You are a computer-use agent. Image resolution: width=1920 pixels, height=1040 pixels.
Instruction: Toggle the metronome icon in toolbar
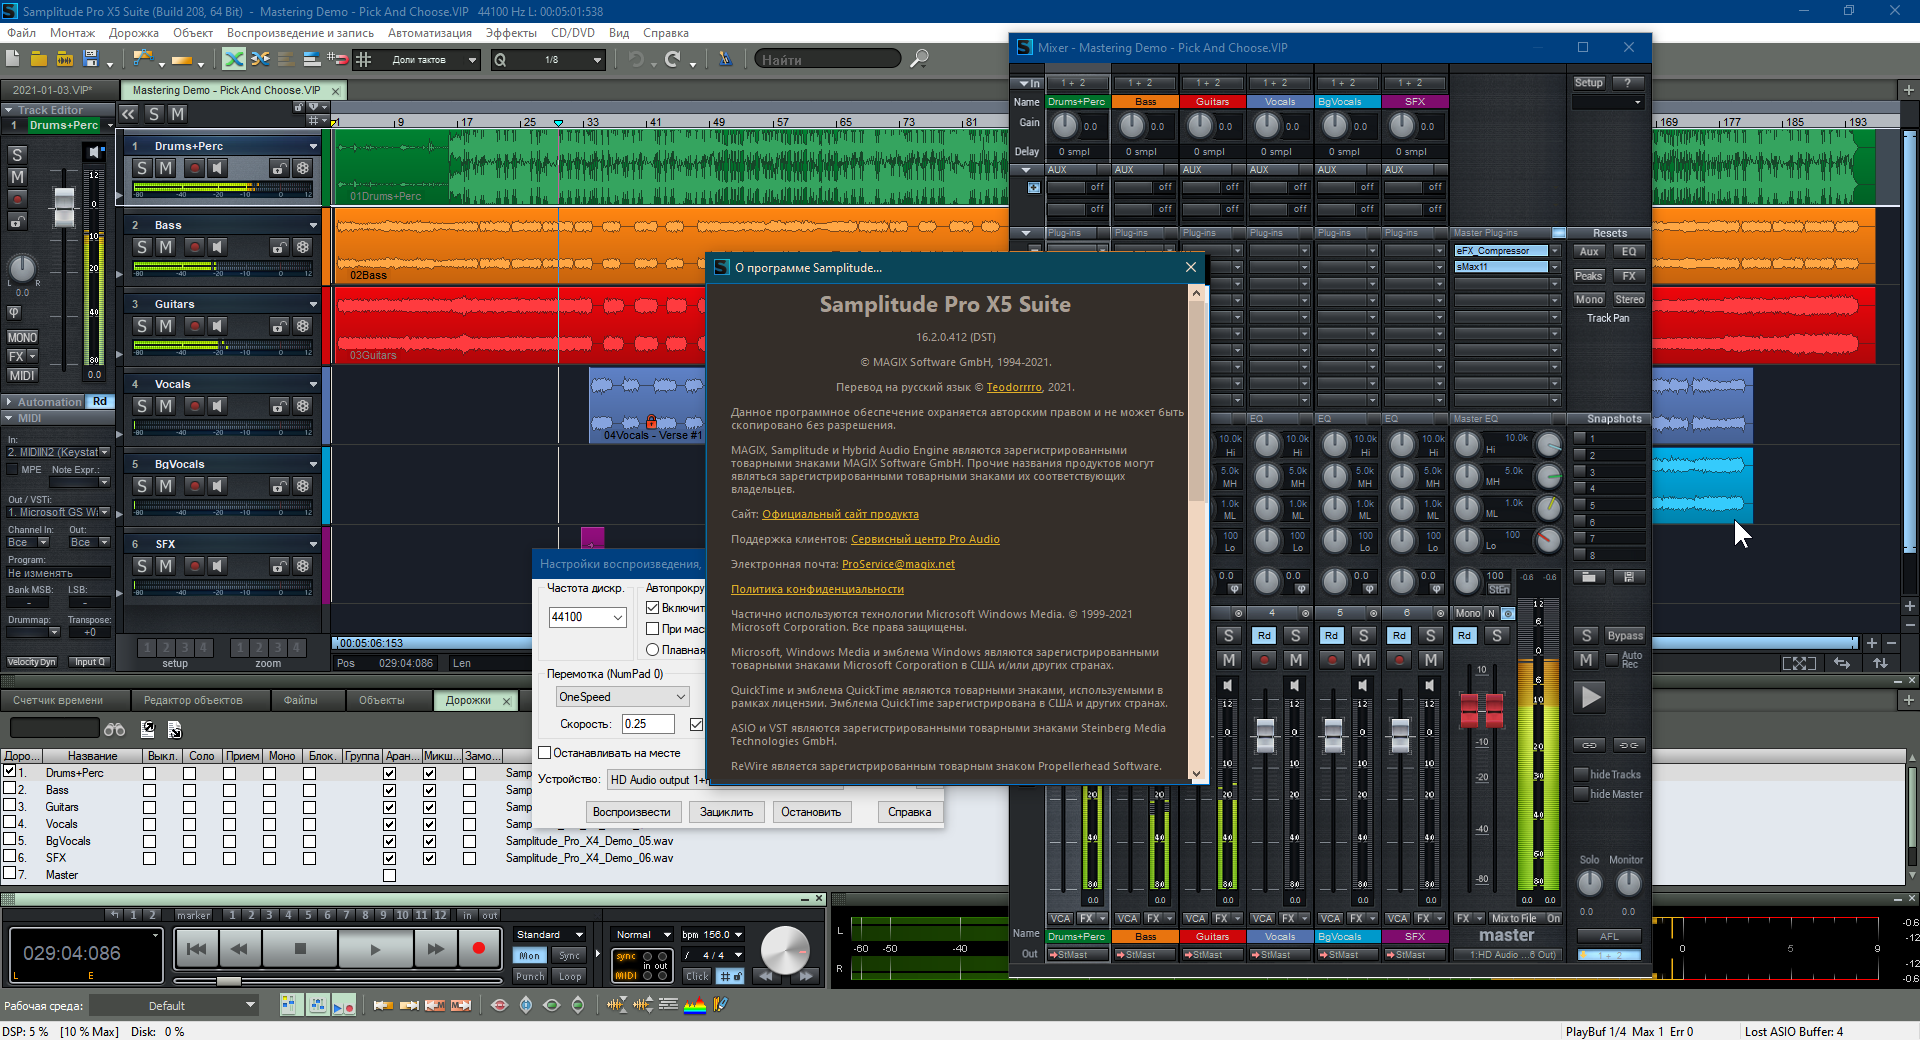725,59
